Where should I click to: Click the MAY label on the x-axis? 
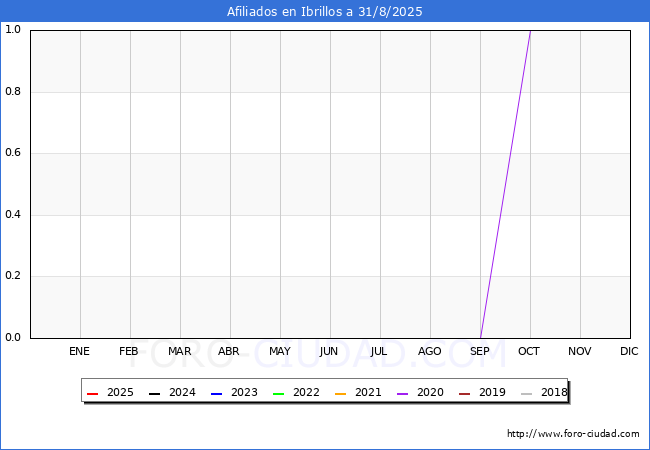[x=280, y=352]
